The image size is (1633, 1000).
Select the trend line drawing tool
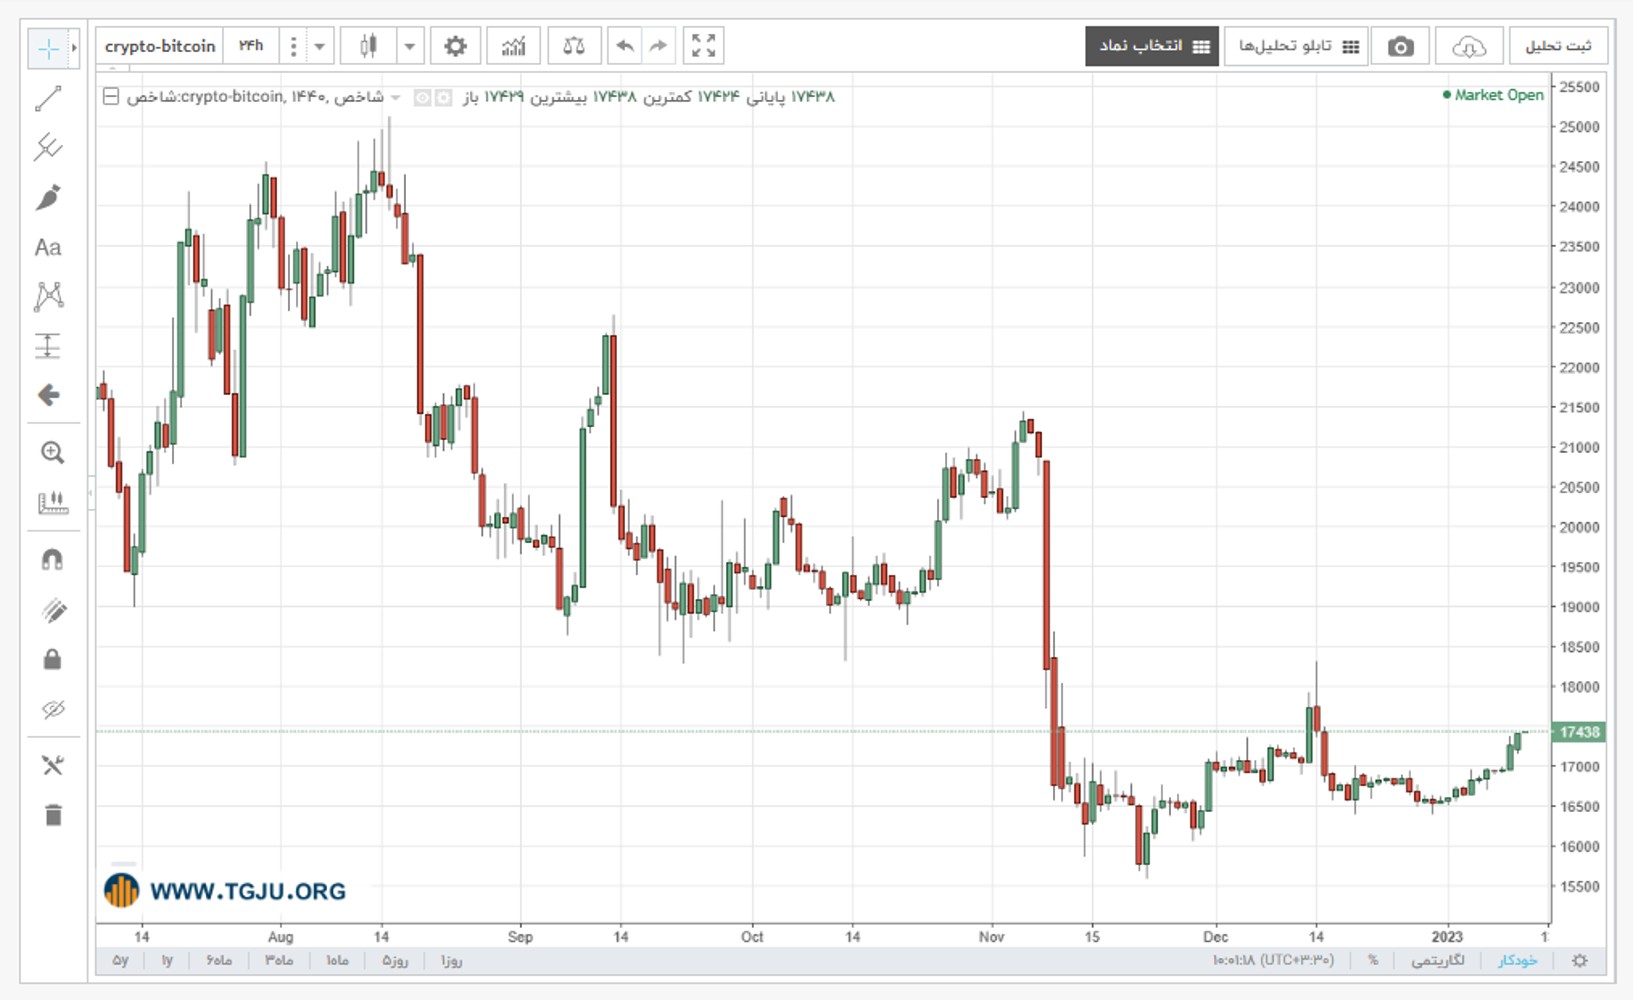(x=48, y=98)
